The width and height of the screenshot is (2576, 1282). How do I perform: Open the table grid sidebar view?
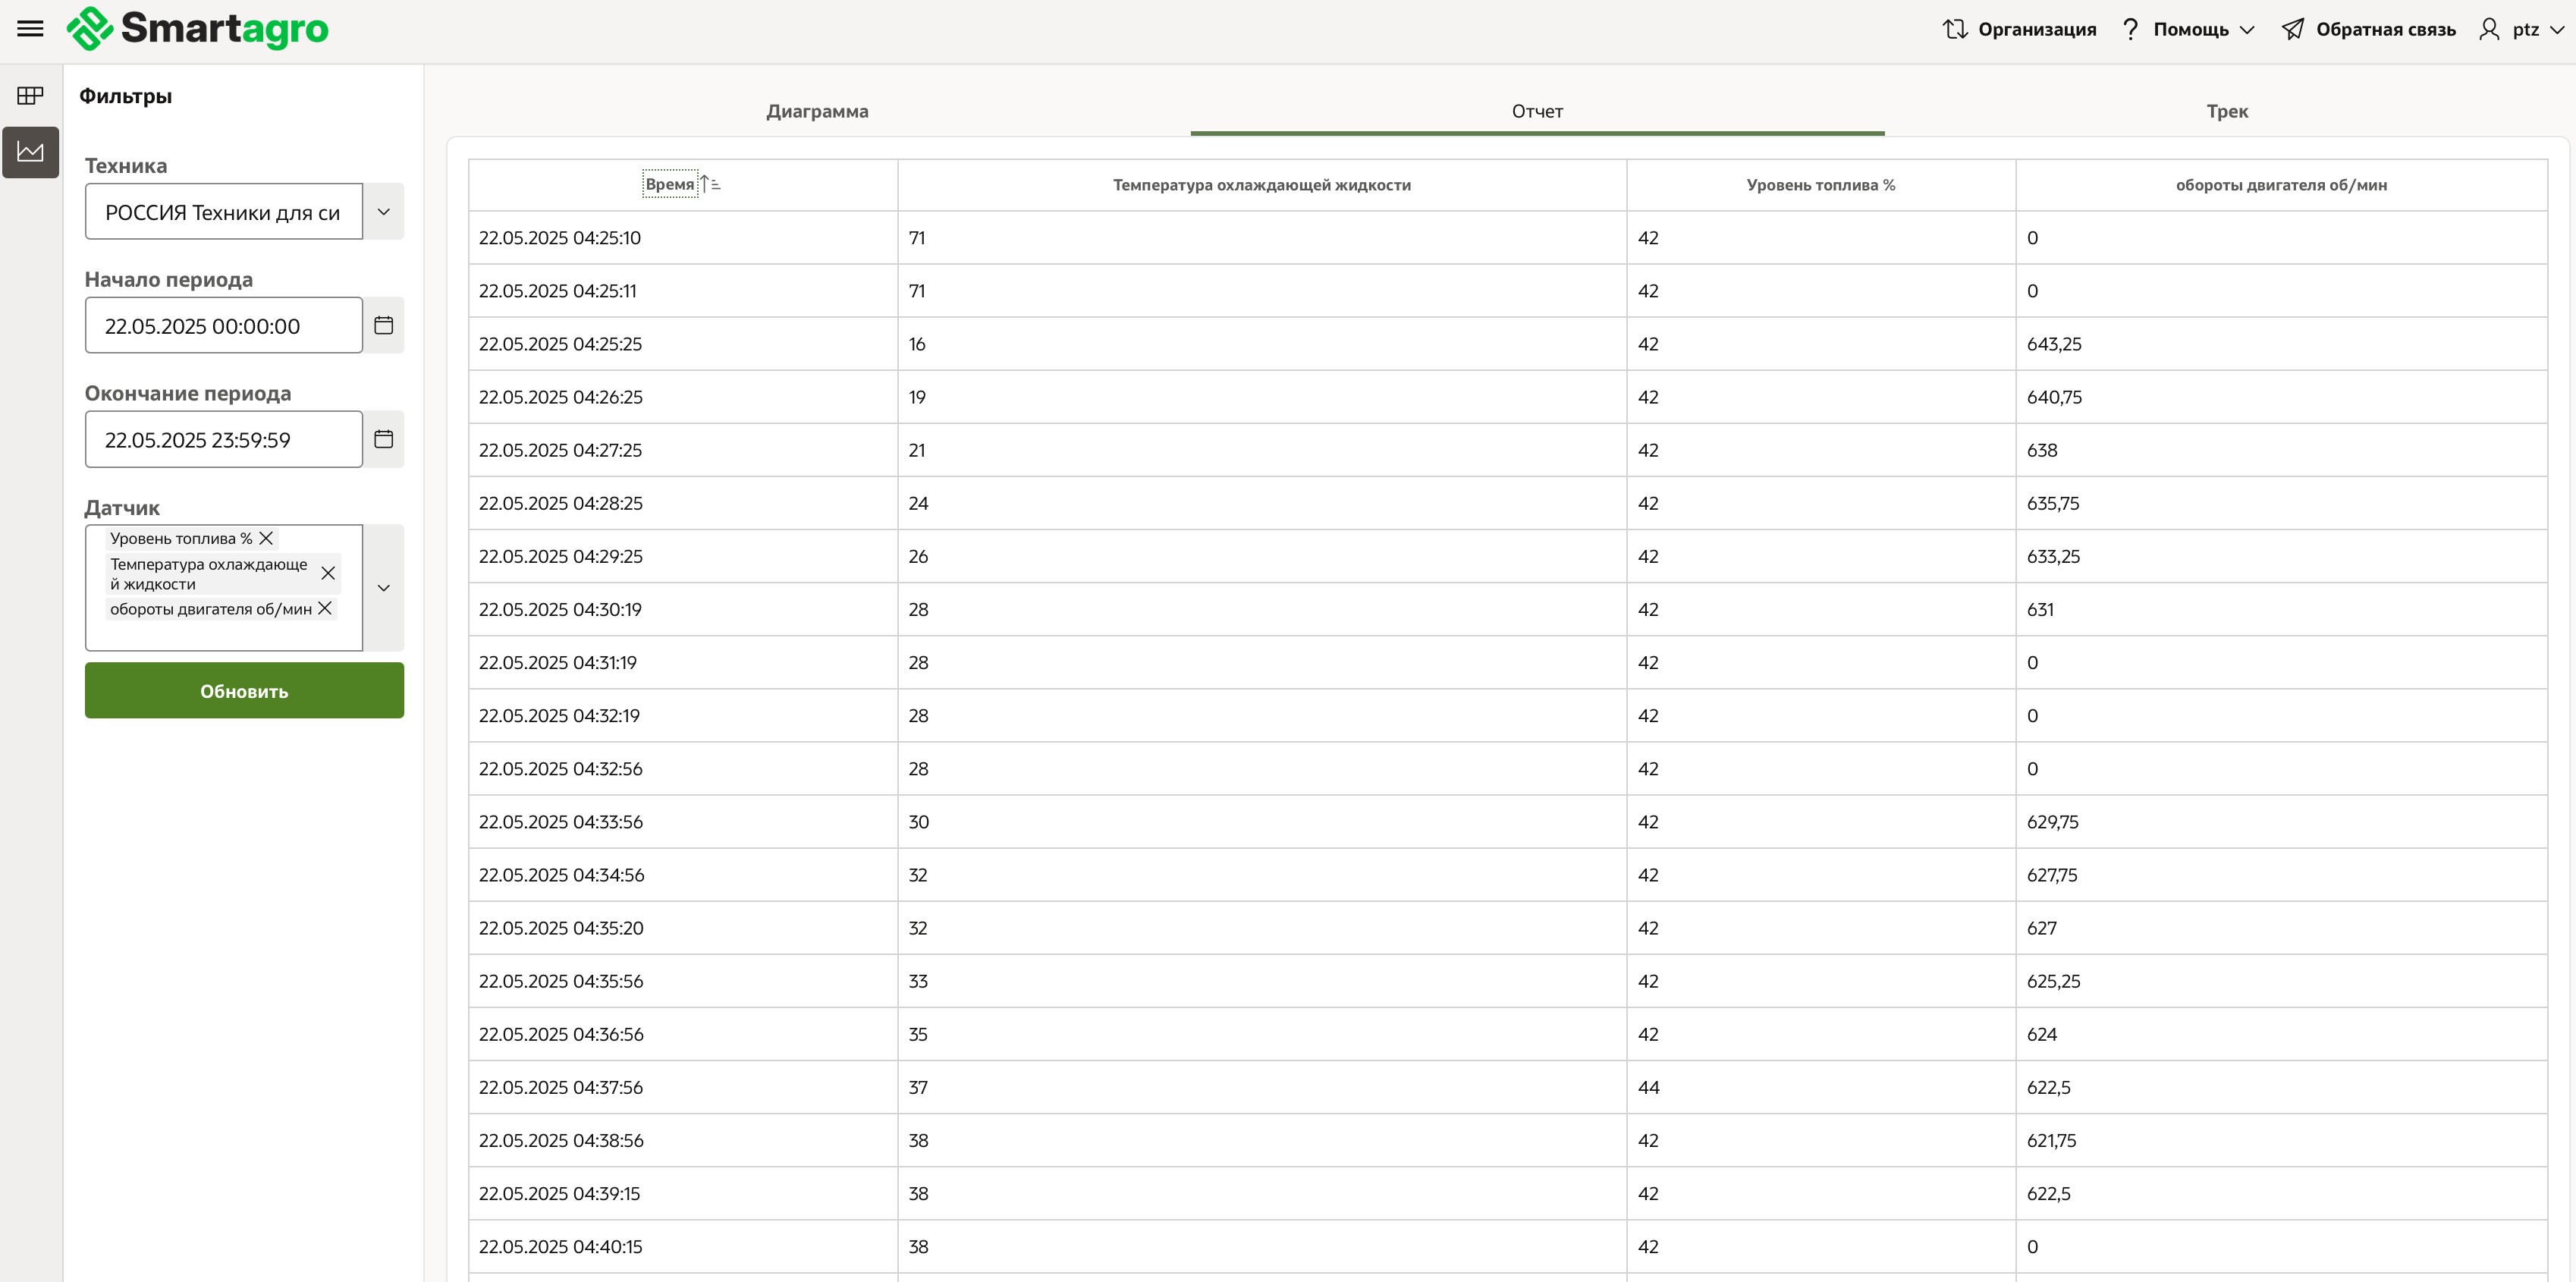click(30, 96)
